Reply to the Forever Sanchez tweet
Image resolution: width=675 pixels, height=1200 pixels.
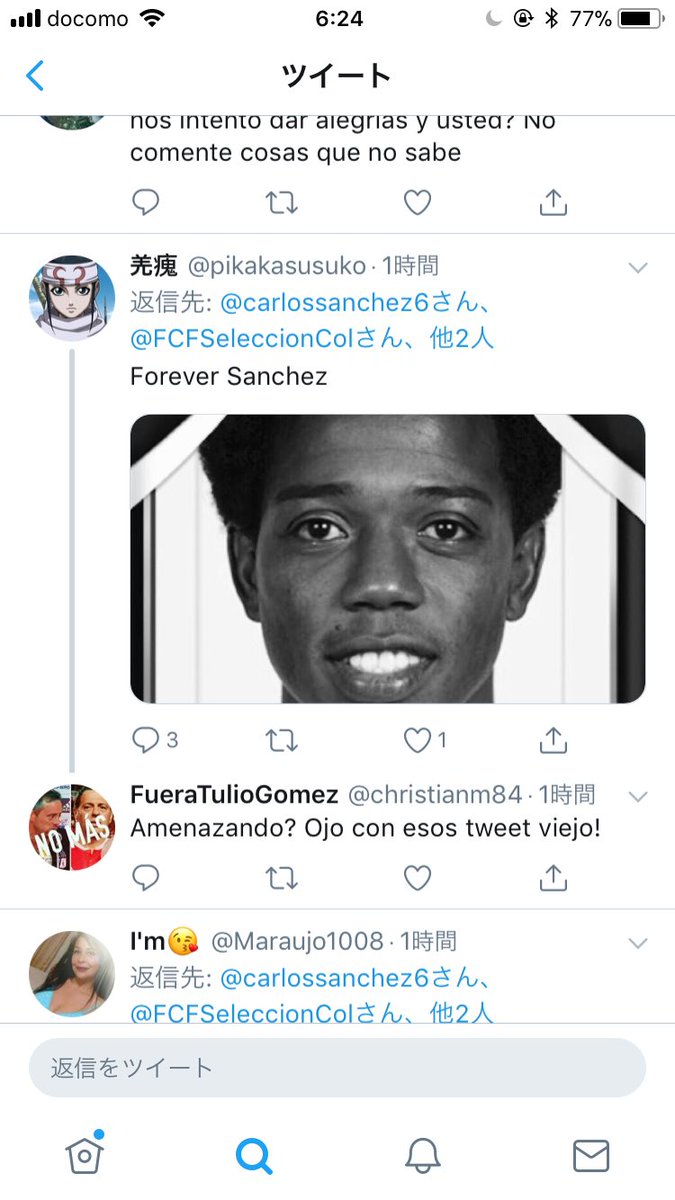pos(146,740)
